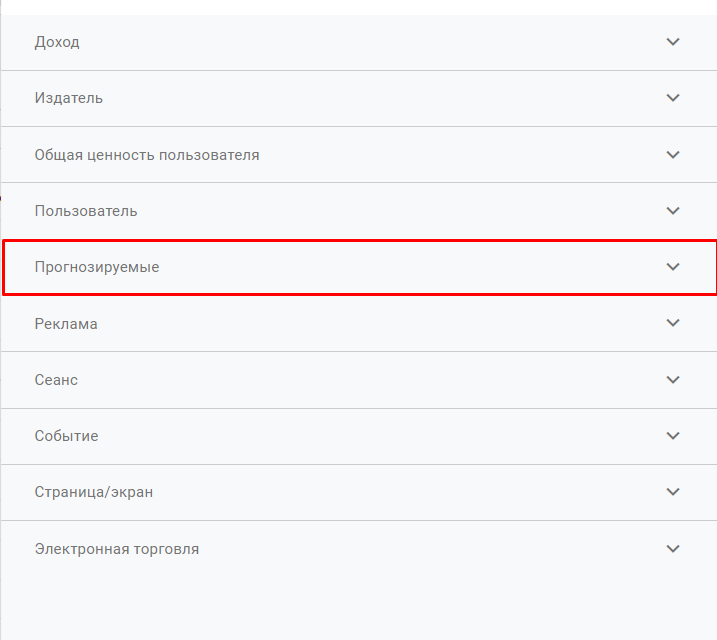
Task: Click the Страница/экран category text
Action: pos(94,492)
